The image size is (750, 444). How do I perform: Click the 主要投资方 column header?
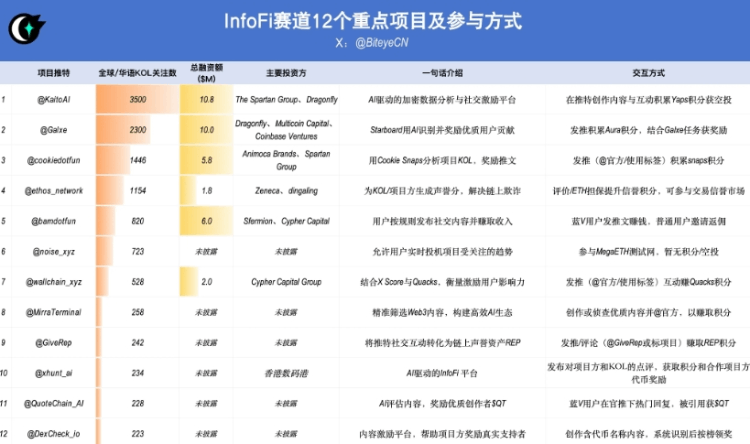286,73
